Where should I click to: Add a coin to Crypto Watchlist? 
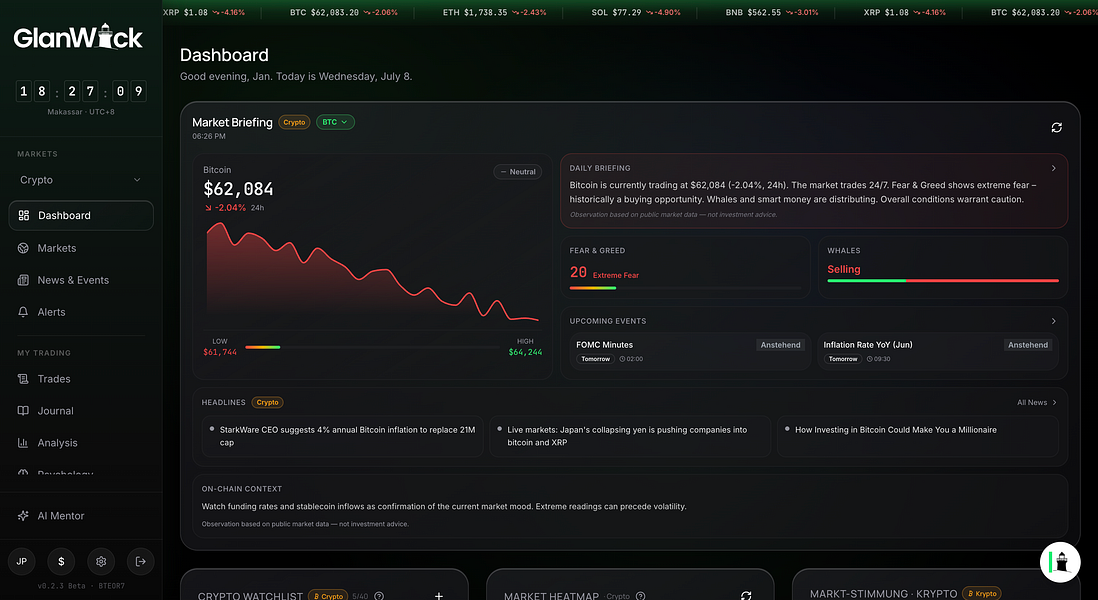(x=439, y=596)
